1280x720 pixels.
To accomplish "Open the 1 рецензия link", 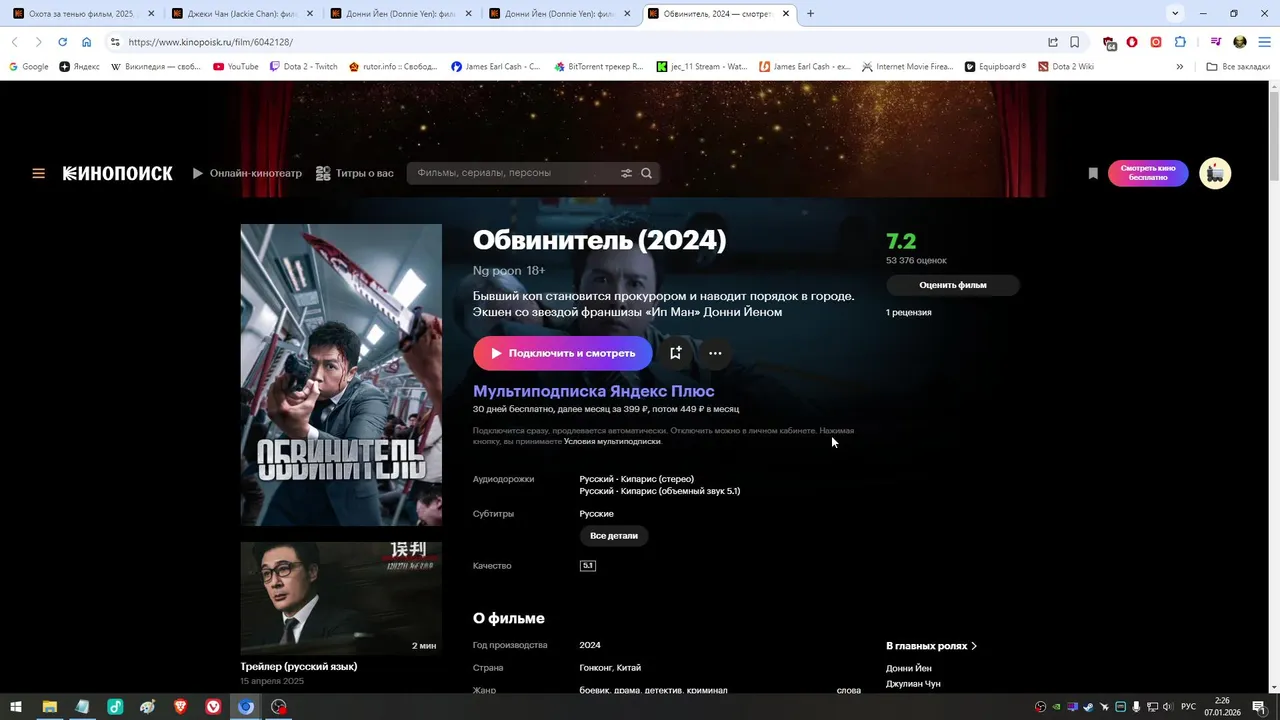I will point(909,312).
